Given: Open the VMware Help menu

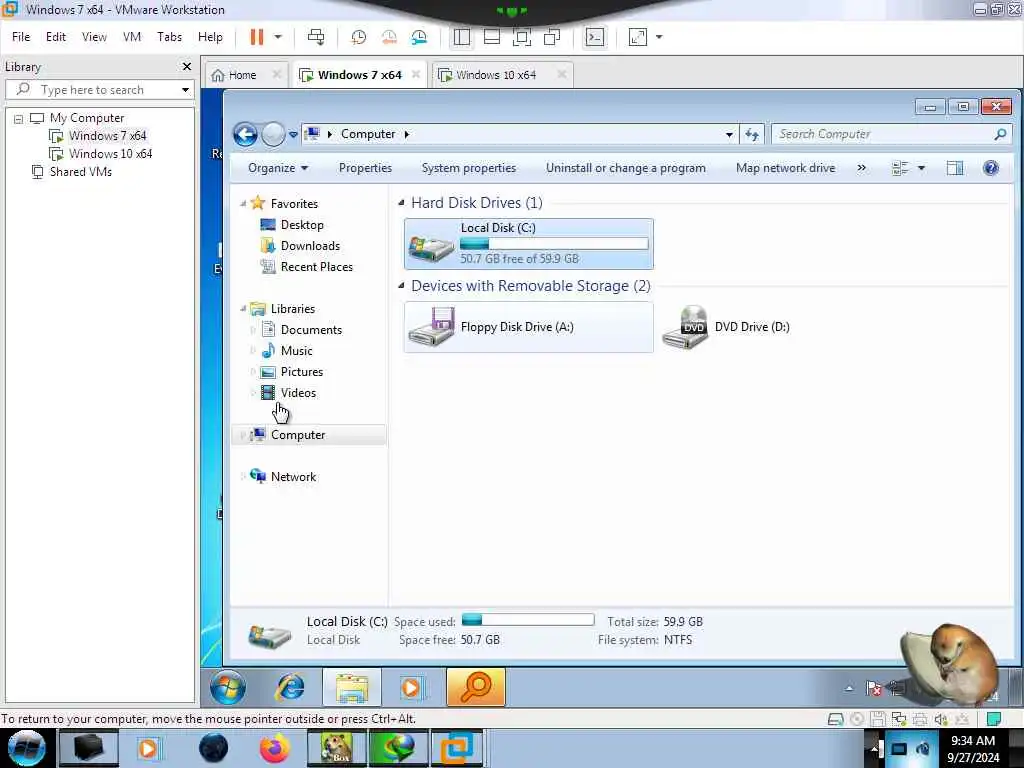Looking at the screenshot, I should (210, 37).
